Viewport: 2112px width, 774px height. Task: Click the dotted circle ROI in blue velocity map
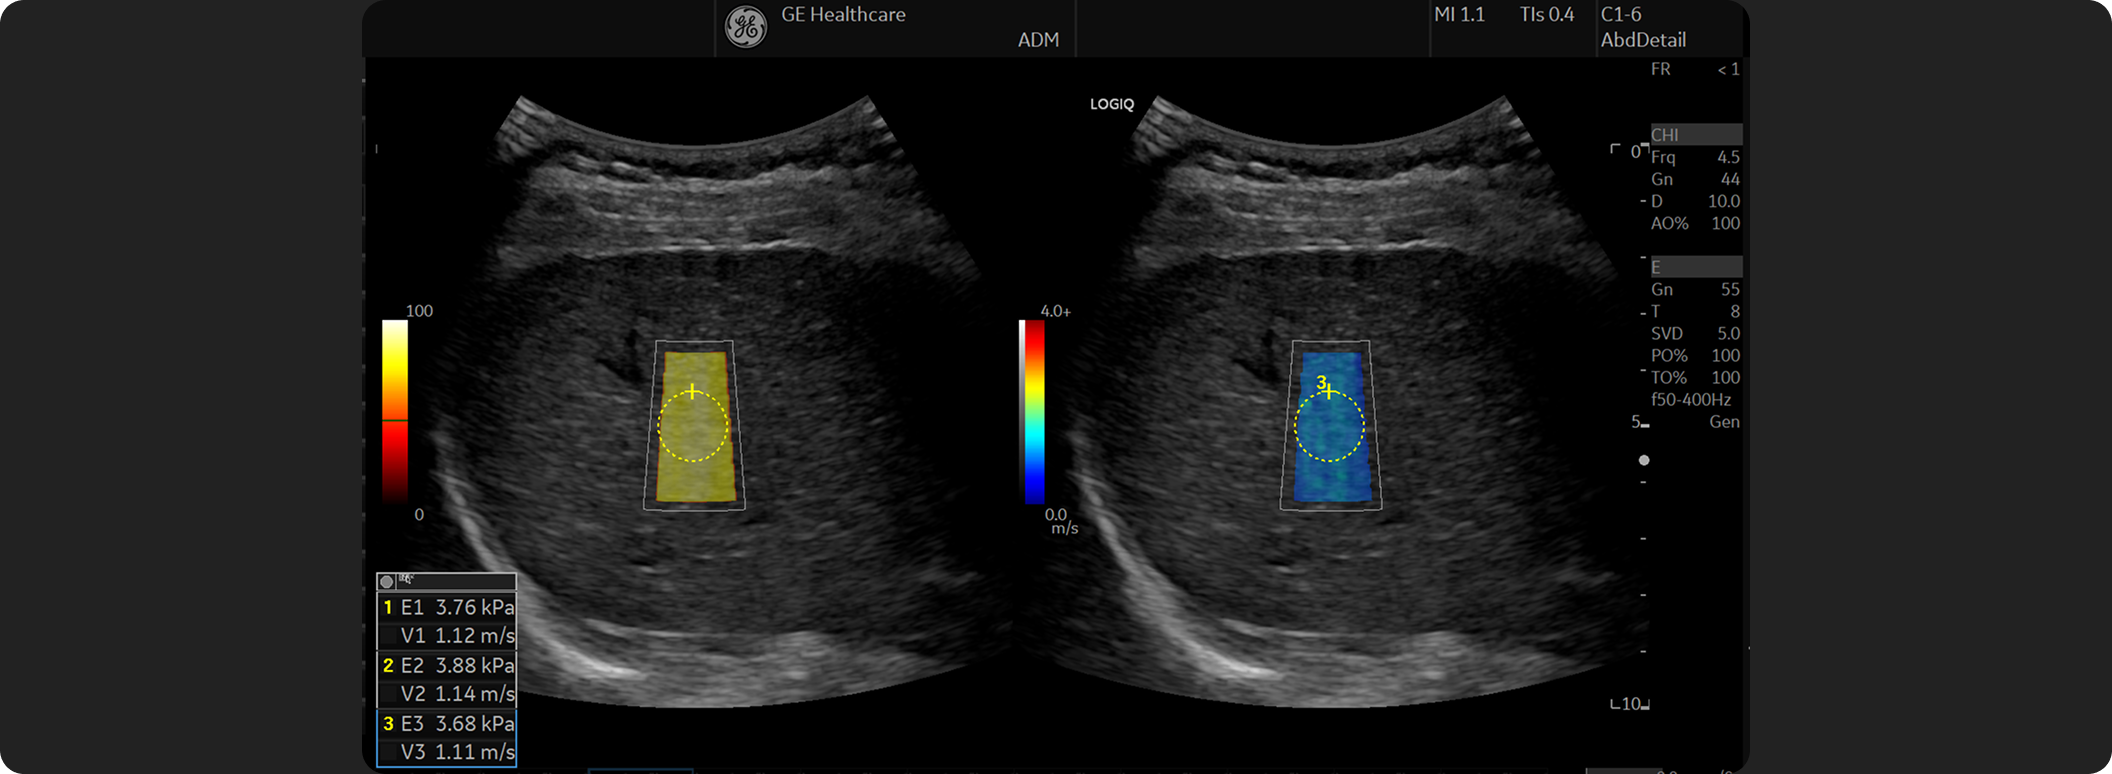click(x=1329, y=426)
